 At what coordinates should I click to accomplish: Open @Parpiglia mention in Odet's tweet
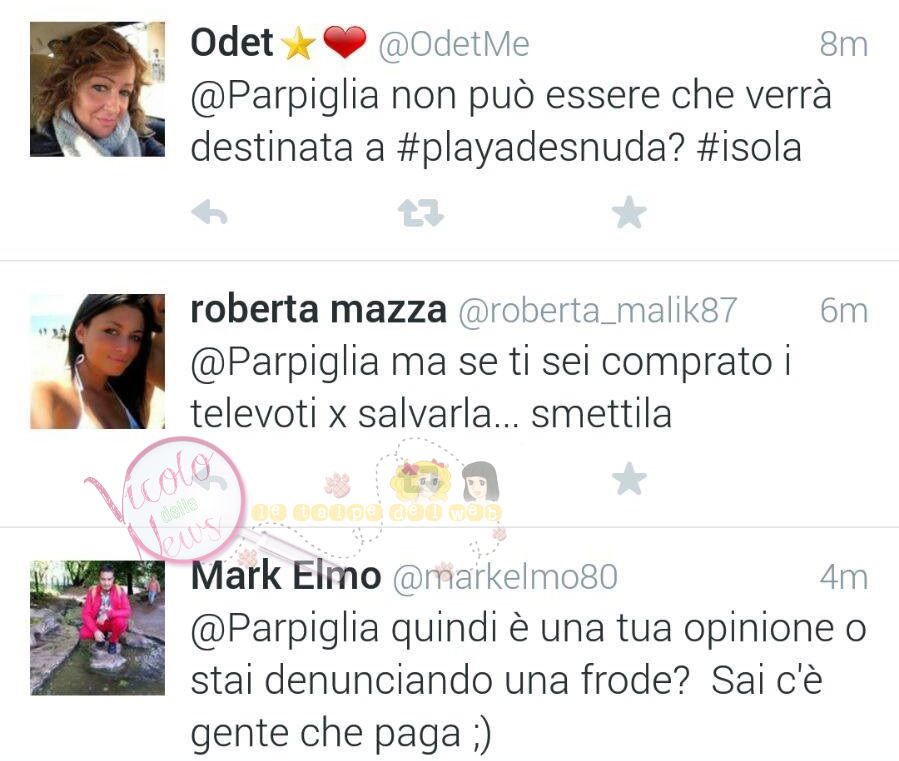(285, 96)
